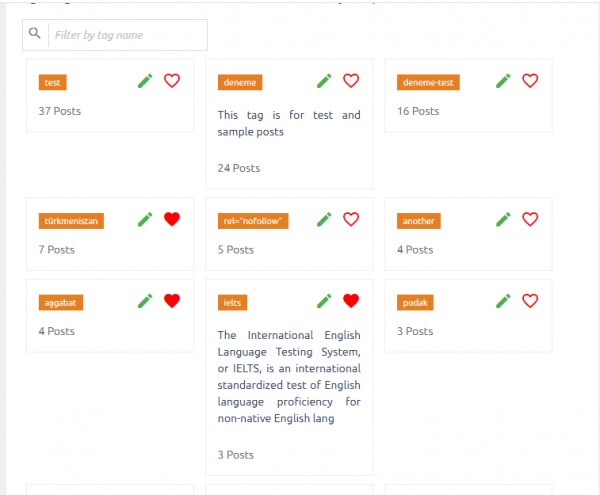600x495 pixels.
Task: Toggle heart on ielts tag
Action: click(x=350, y=300)
